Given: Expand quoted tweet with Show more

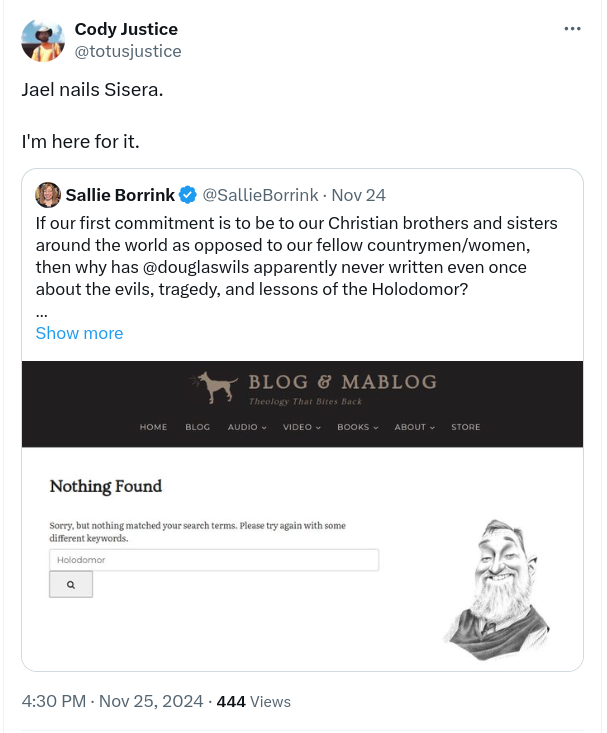Looking at the screenshot, I should [79, 333].
